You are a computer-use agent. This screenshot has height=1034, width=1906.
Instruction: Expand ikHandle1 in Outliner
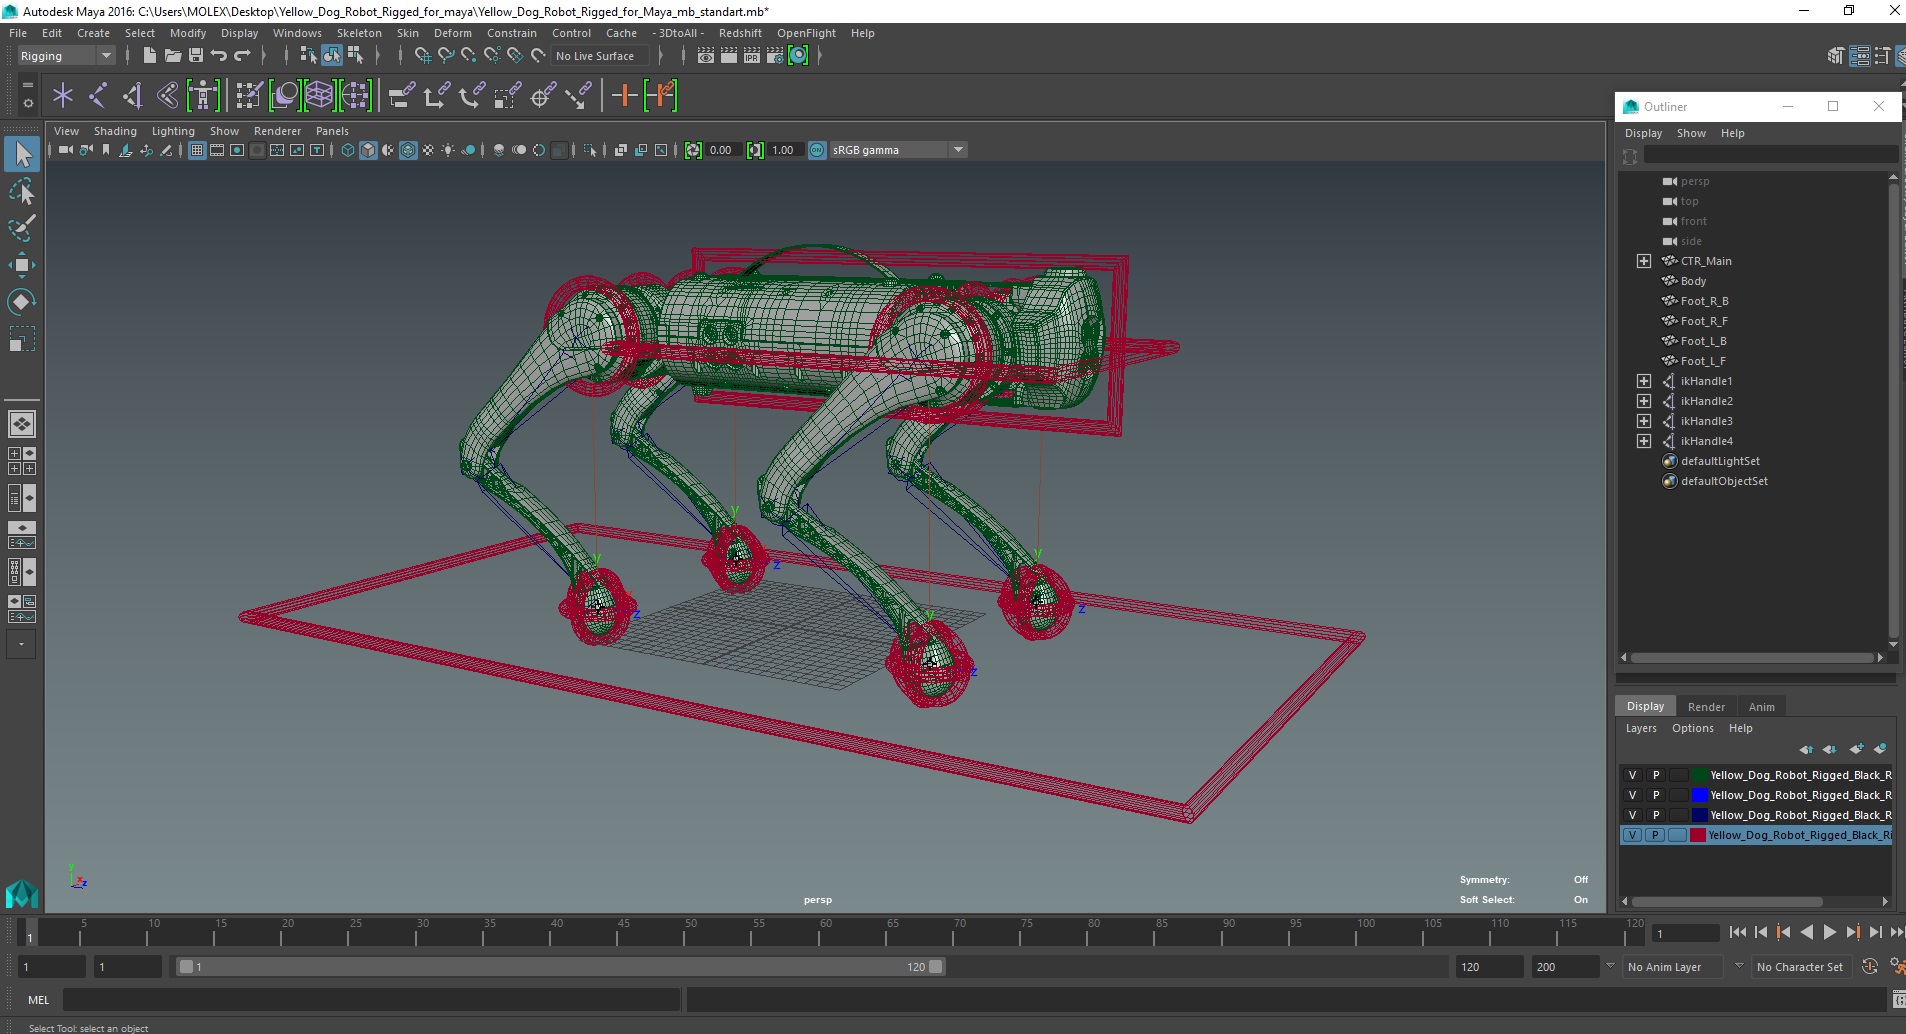1644,381
